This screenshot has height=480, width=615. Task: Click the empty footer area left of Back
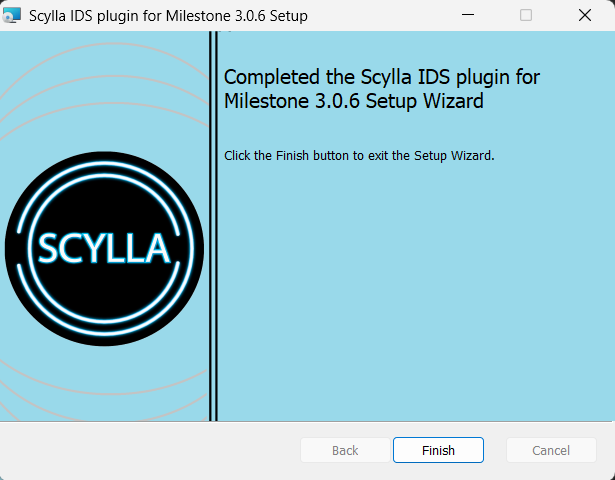pyautogui.click(x=150, y=450)
